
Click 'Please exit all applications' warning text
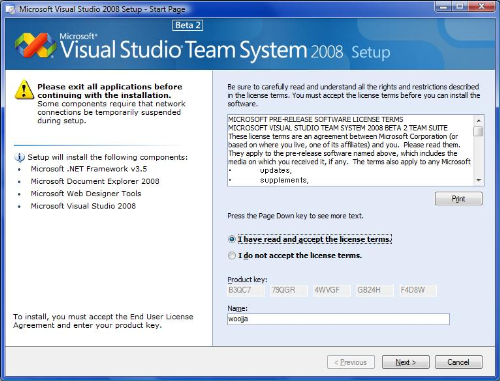(110, 91)
